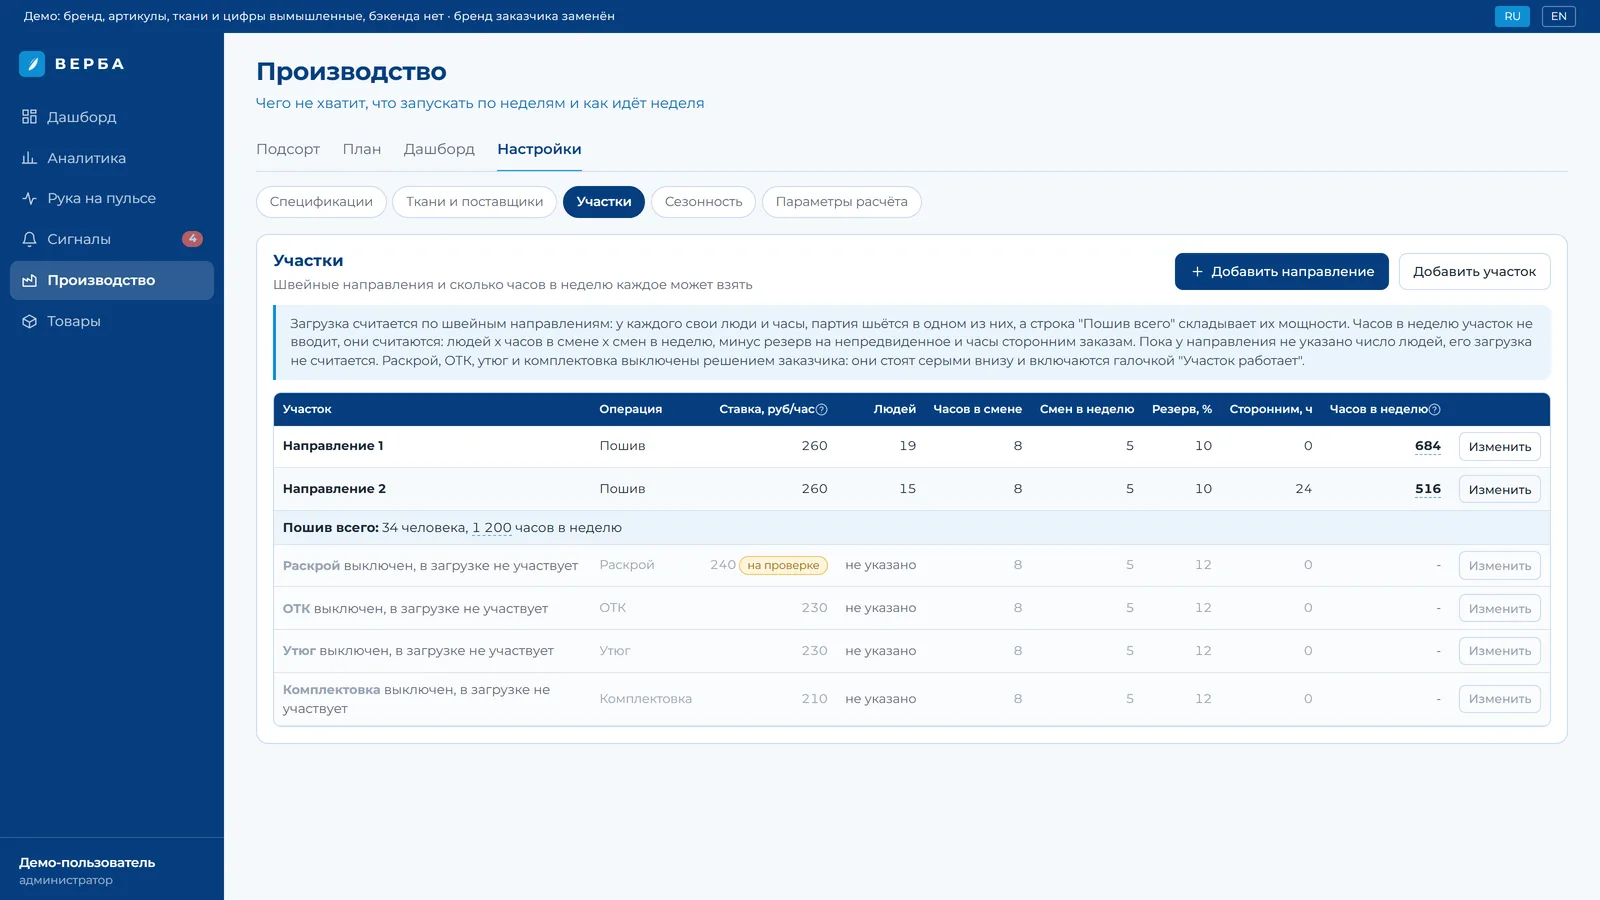
Task: Click the Аналитика chart icon
Action: [29, 158]
